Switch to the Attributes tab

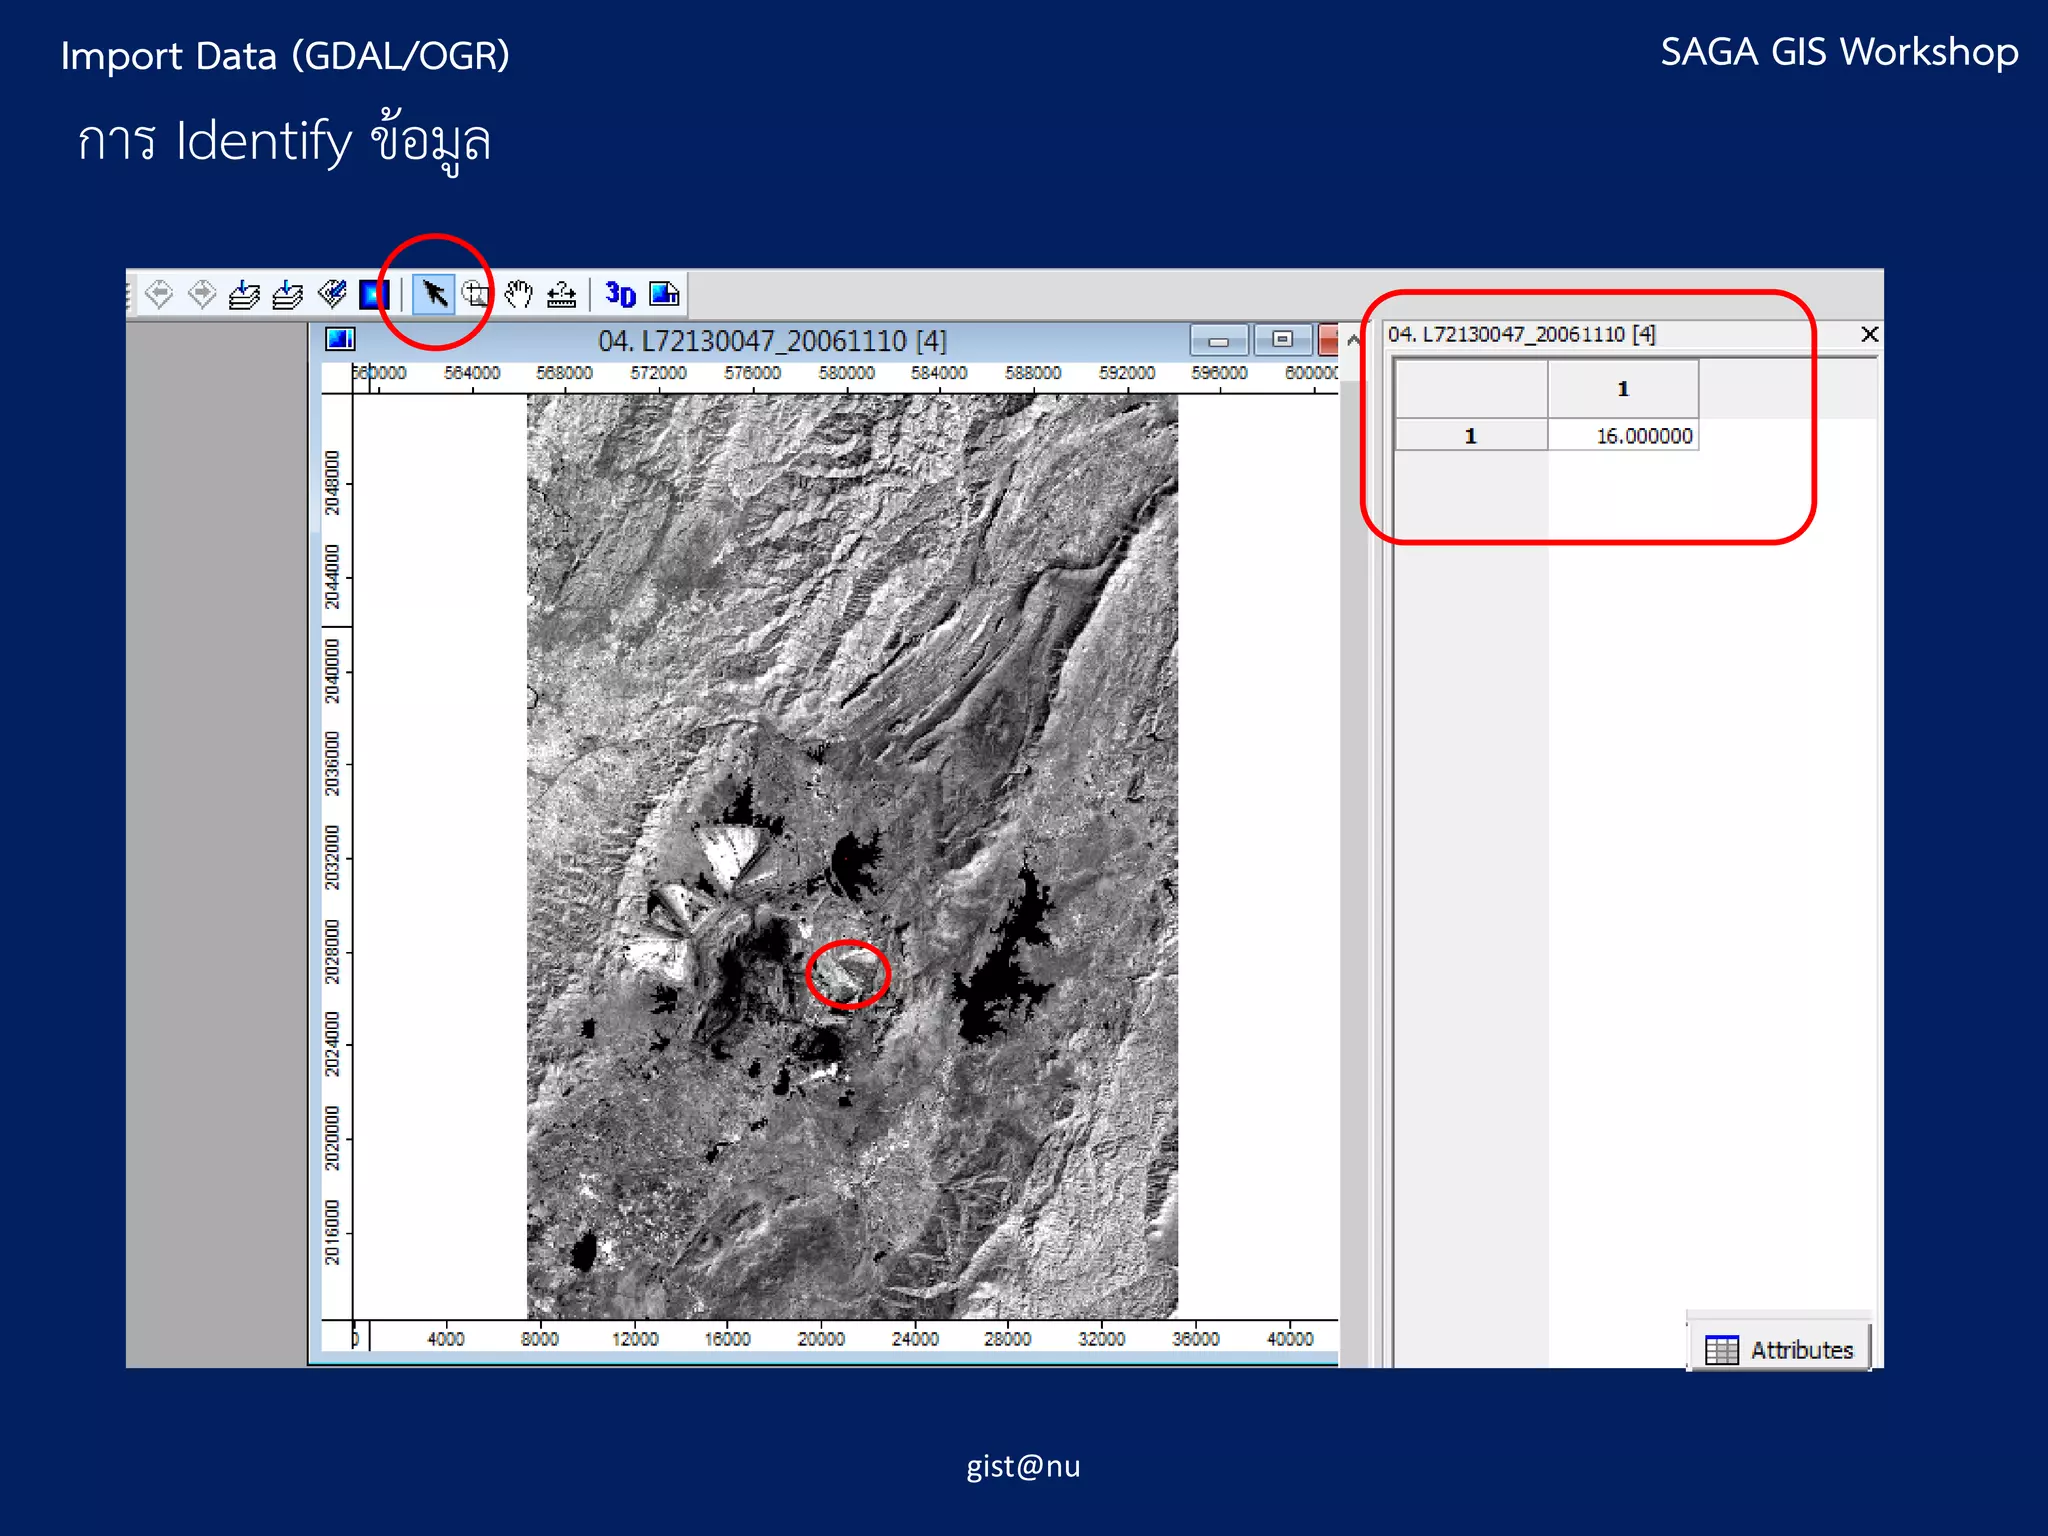click(1779, 1350)
